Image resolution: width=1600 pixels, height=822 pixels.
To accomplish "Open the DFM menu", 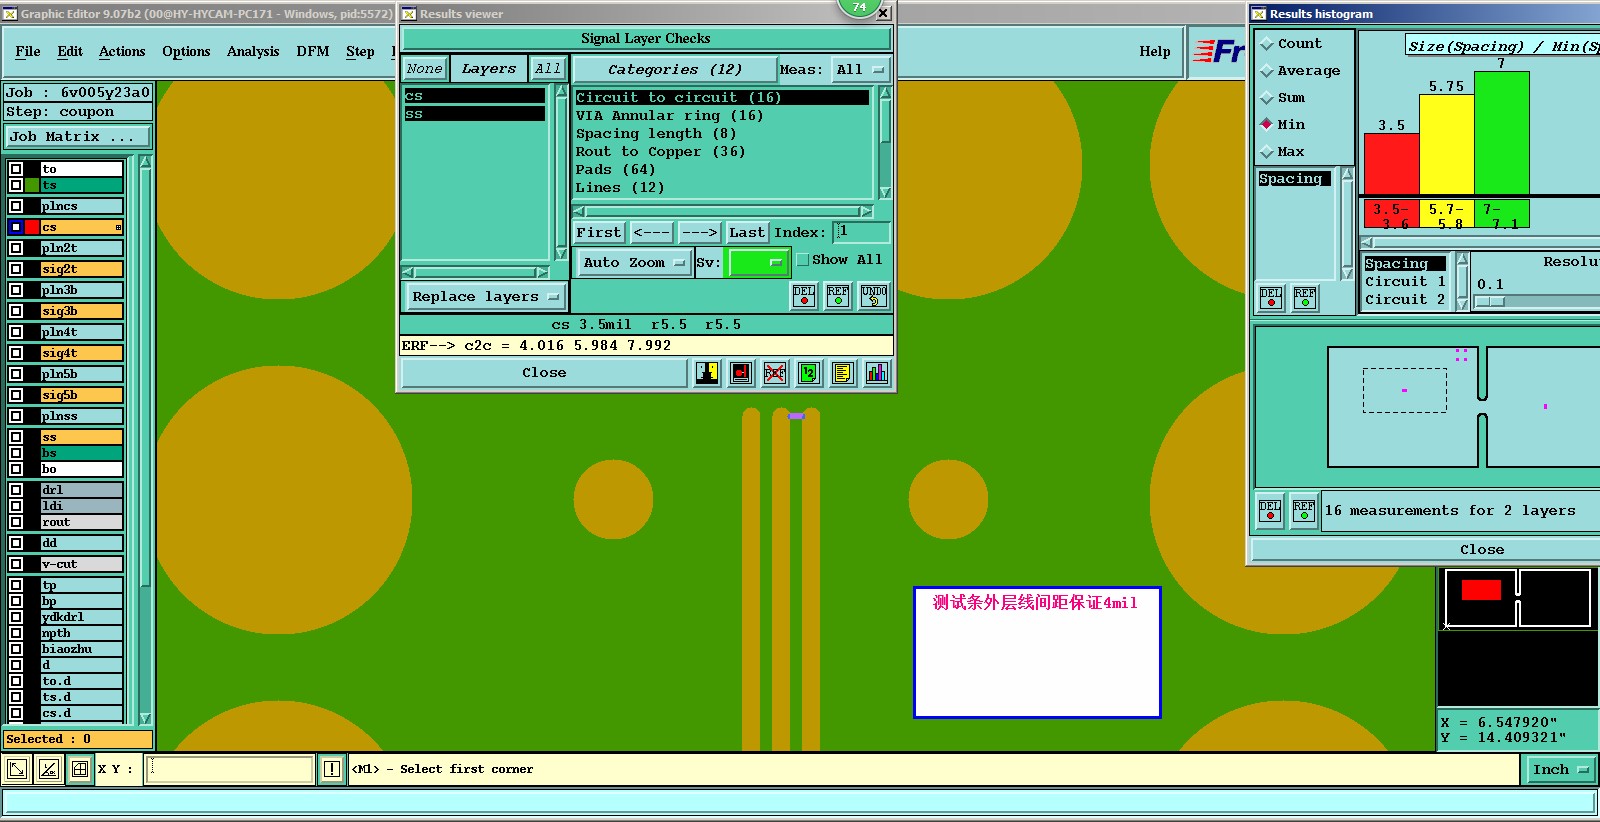I will tap(313, 51).
